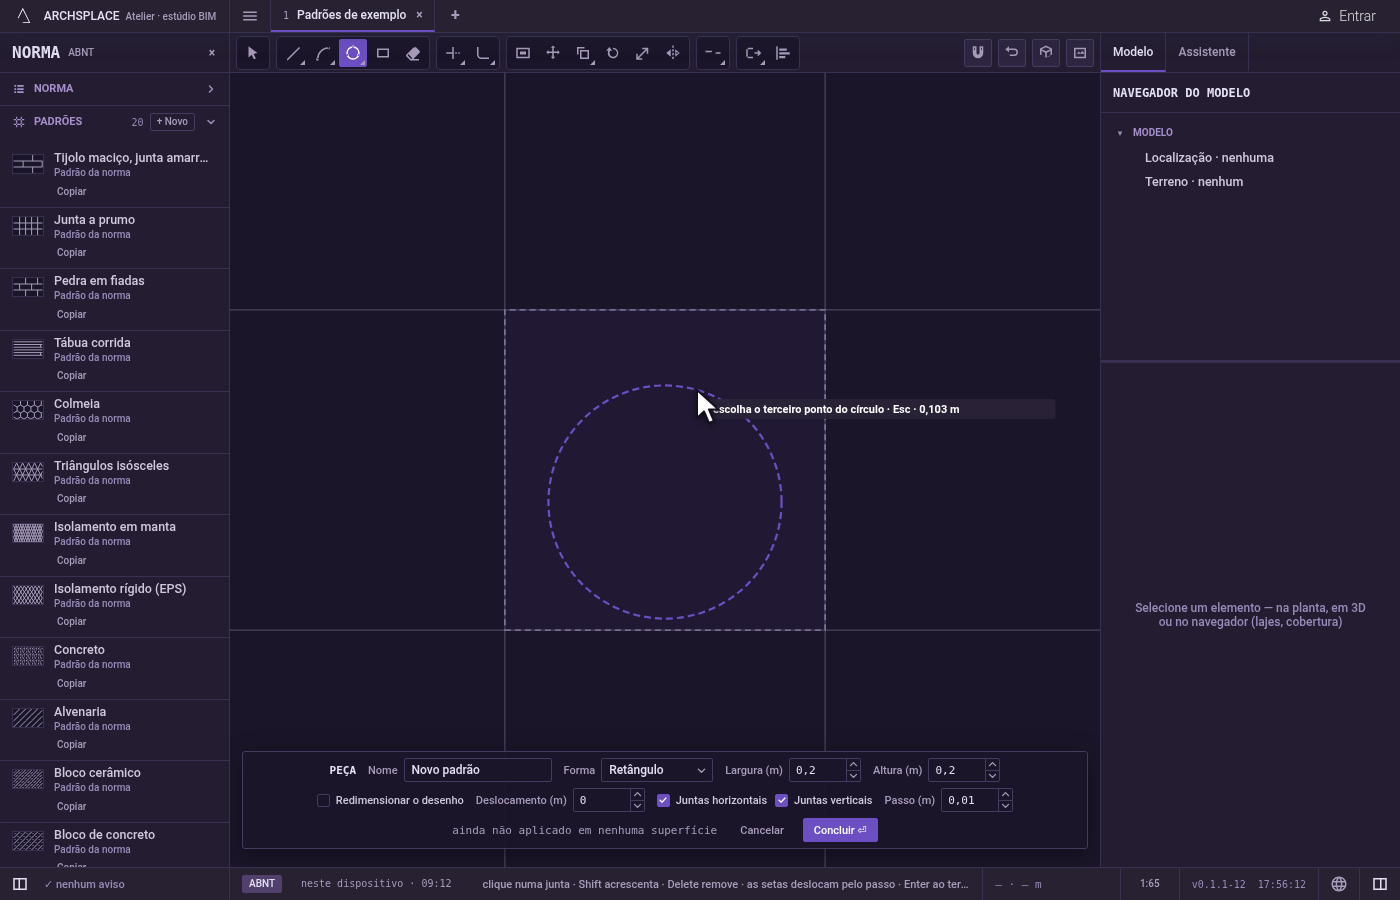Select the circle drawing tool
The image size is (1400, 900).
[353, 53]
